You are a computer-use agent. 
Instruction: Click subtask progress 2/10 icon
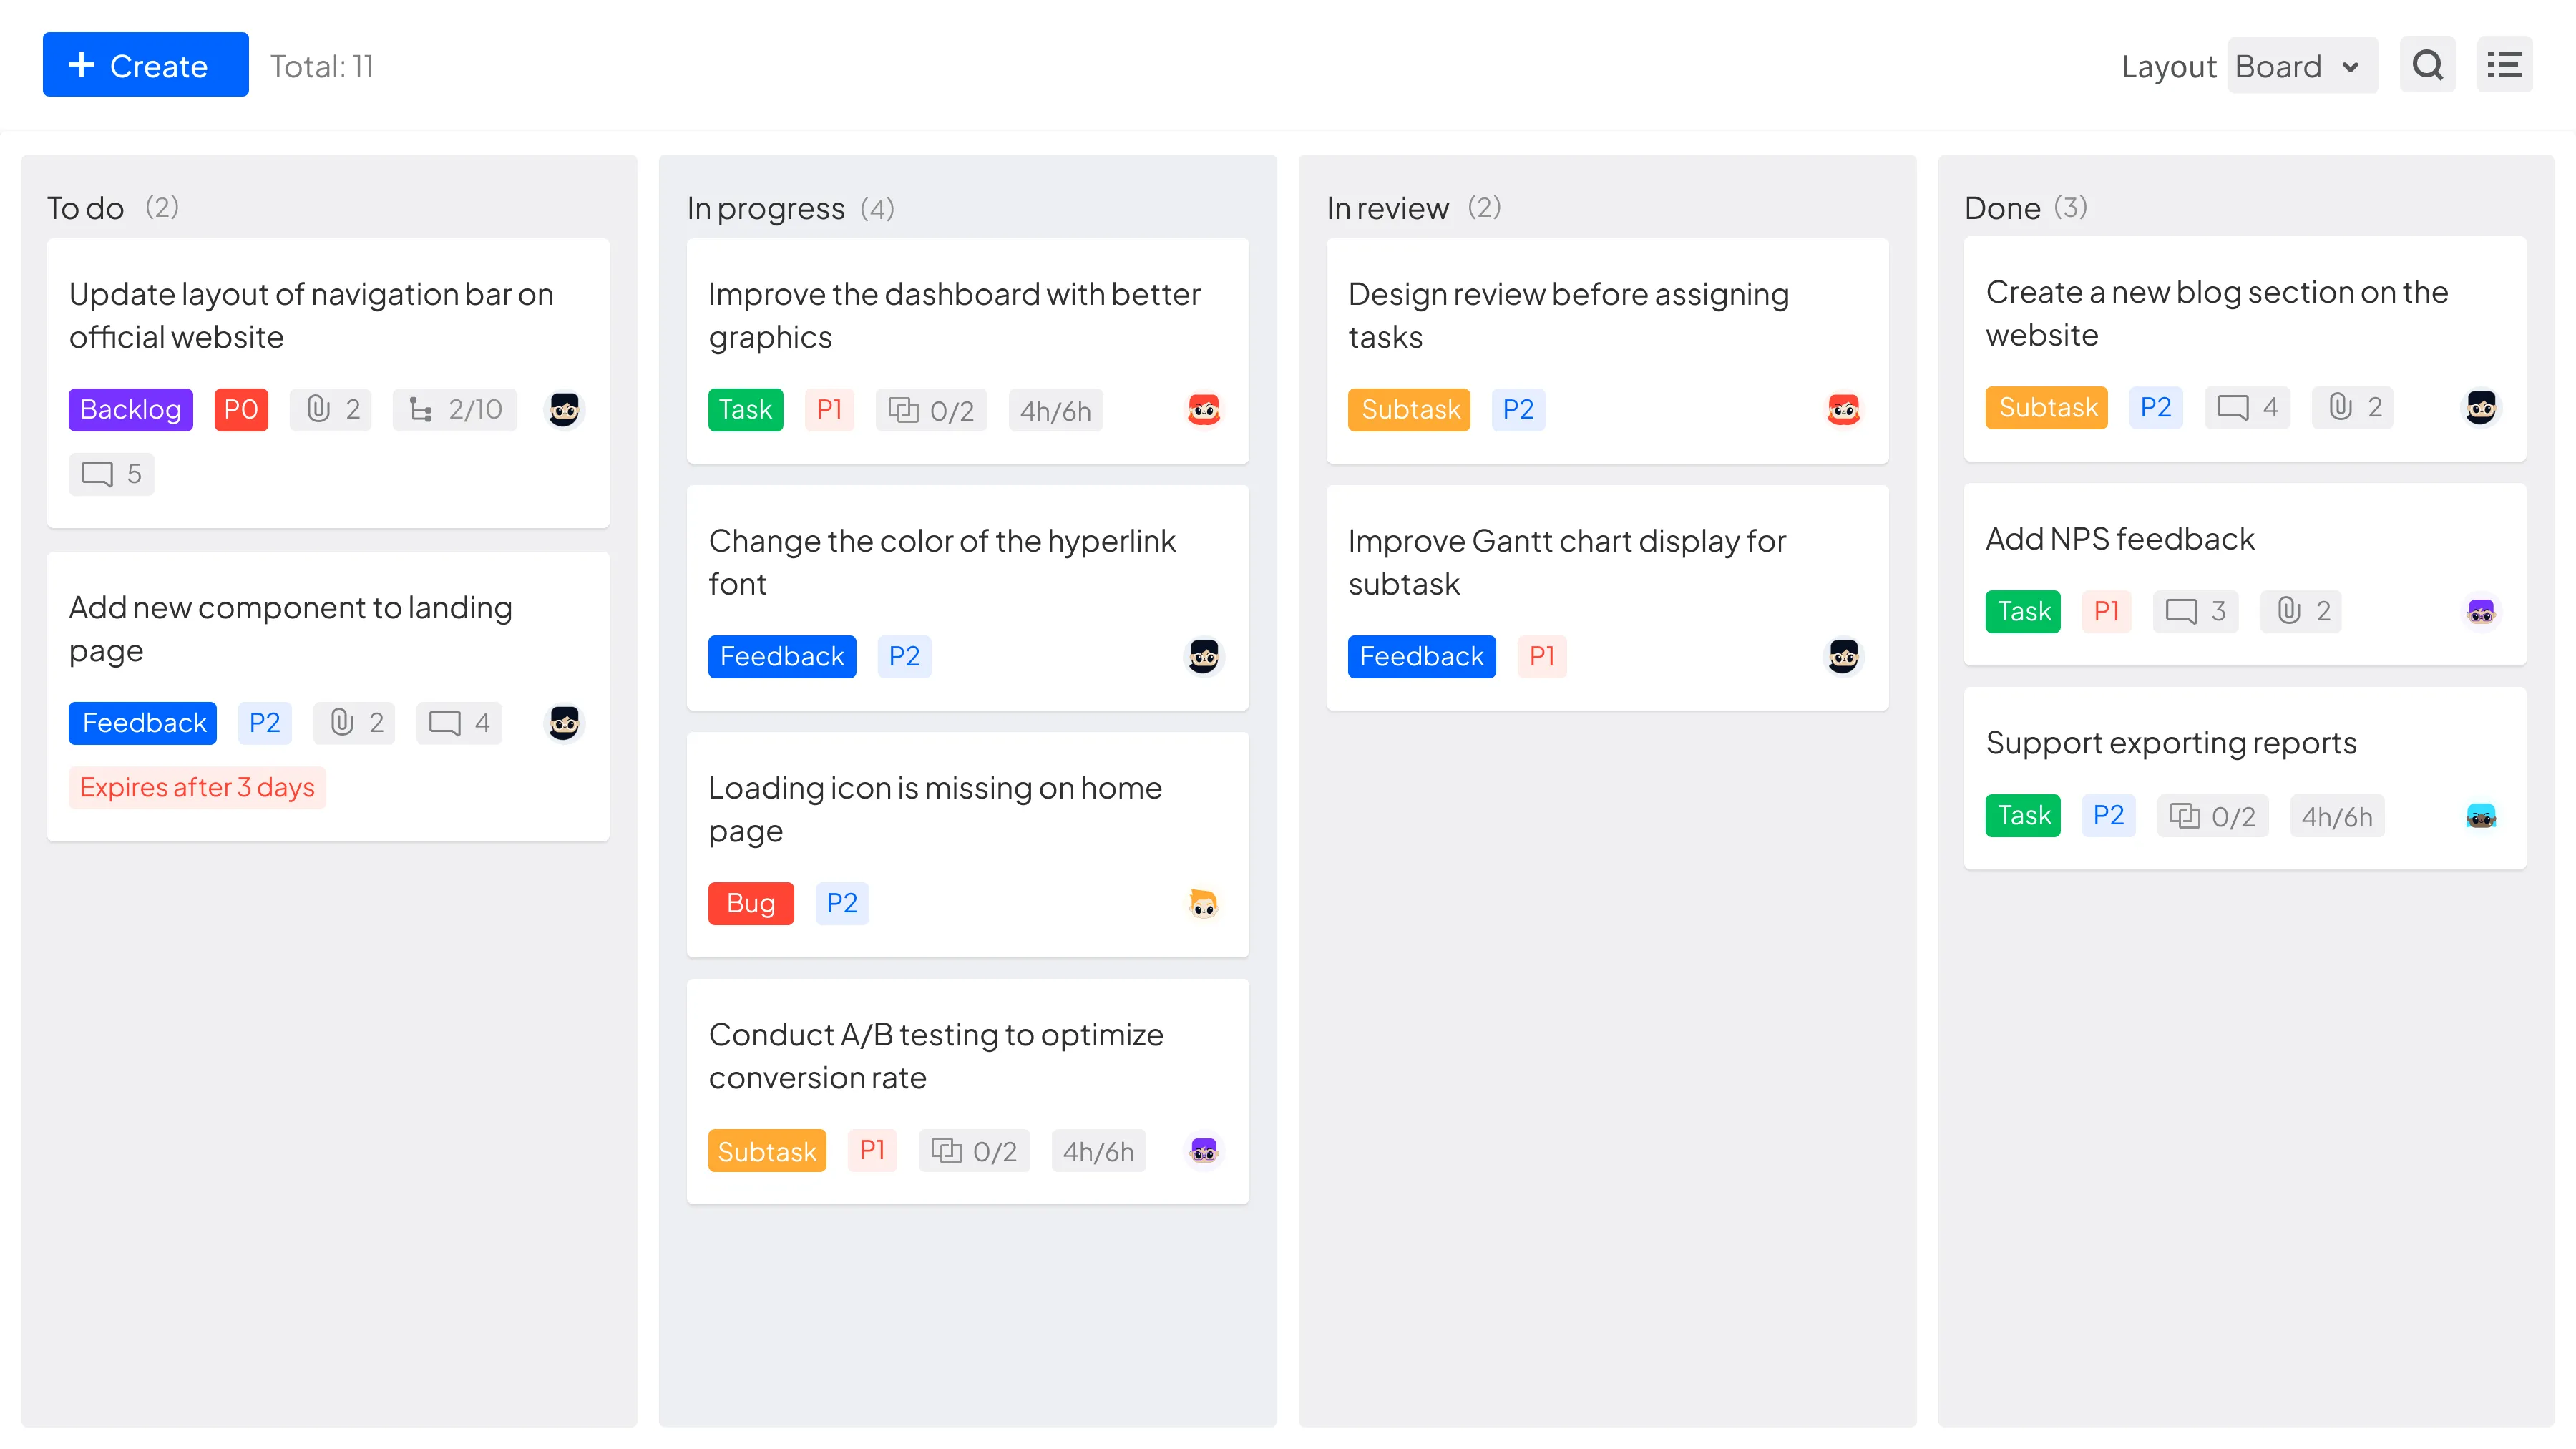tap(421, 409)
